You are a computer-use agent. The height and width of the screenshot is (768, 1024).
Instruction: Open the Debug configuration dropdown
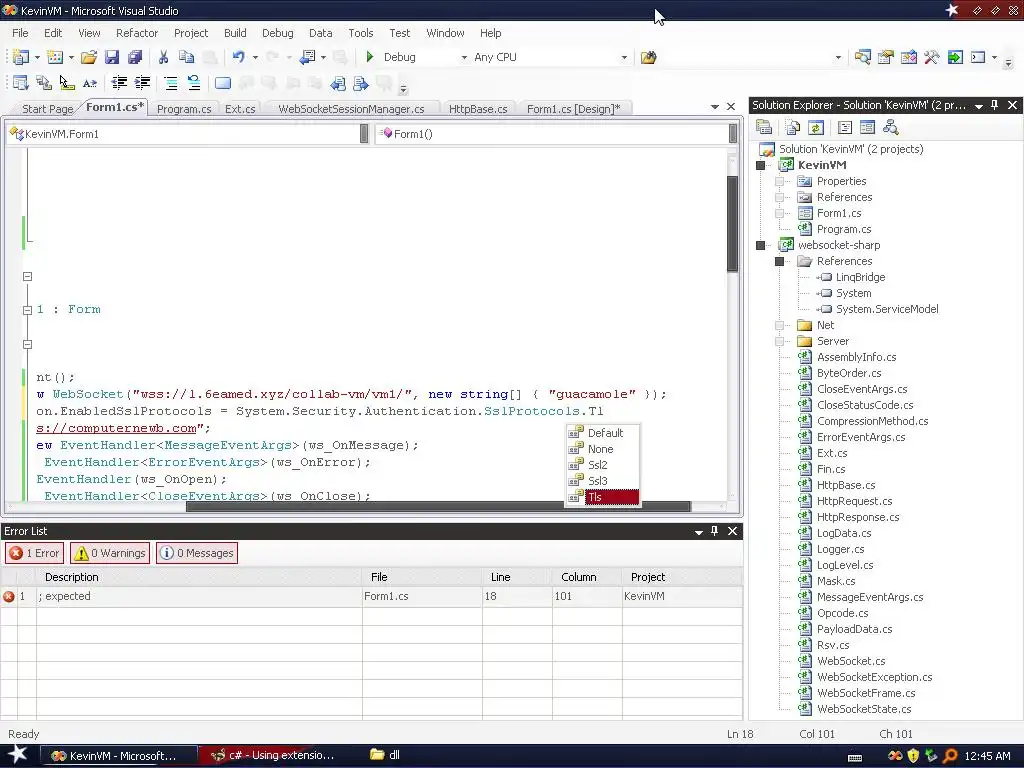point(464,57)
